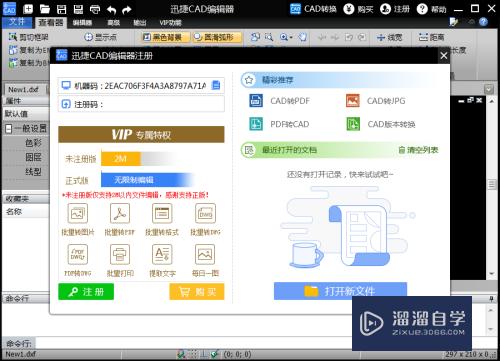This screenshot has height=361, width=500.
Task: Open the zoom dropdown arrow in ribbon
Action: pos(291,37)
